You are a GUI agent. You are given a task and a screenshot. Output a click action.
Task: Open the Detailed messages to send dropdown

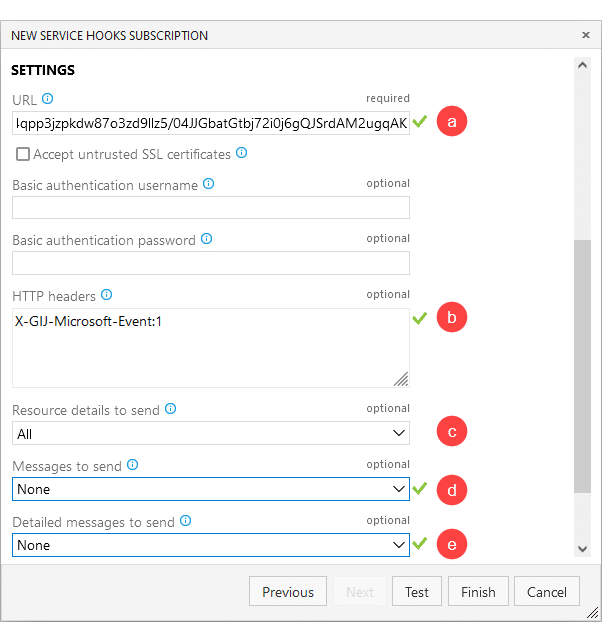point(211,545)
